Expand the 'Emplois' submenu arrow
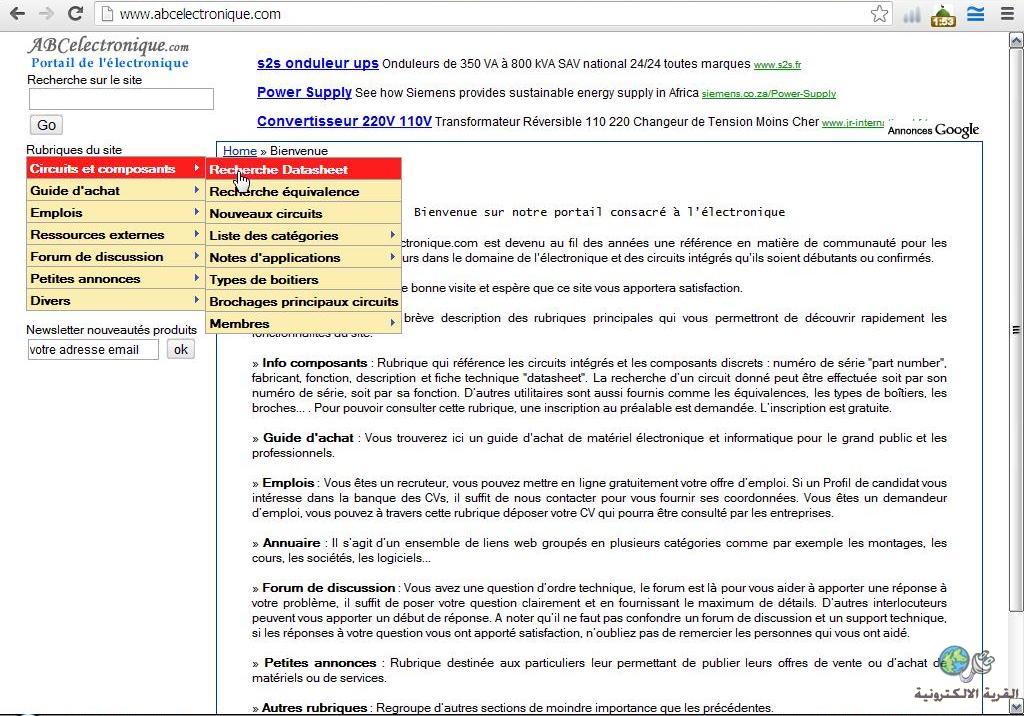Screen dimensions: 1024x716 coord(196,212)
